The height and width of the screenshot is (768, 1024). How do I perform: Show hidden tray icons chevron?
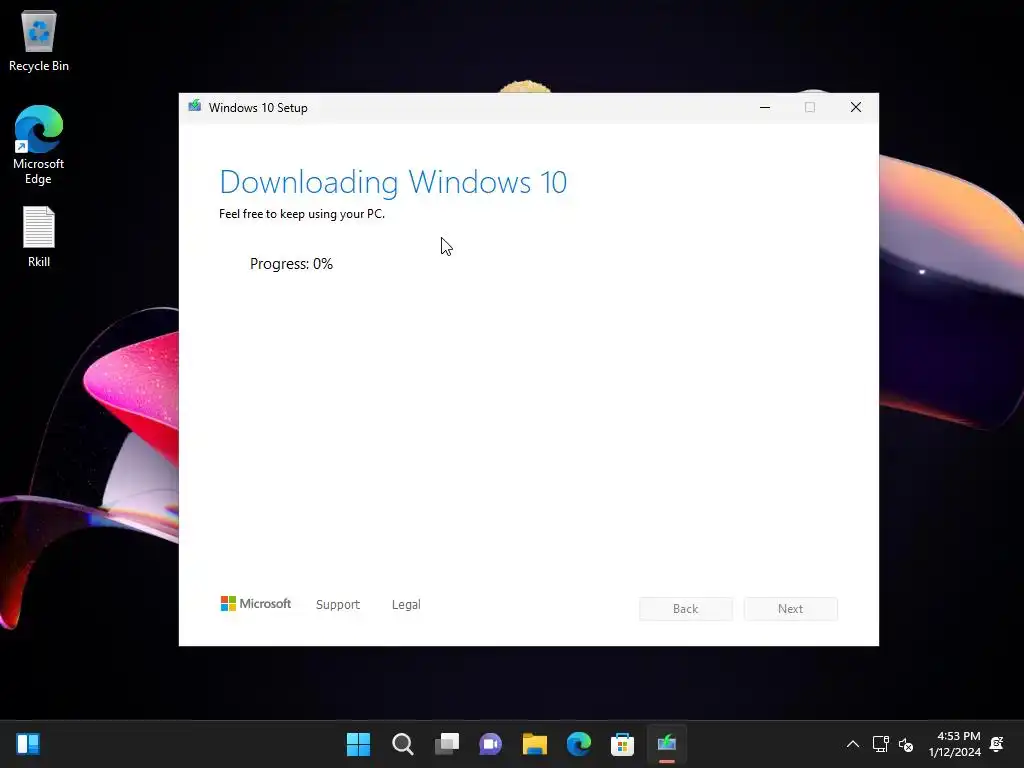tap(853, 744)
